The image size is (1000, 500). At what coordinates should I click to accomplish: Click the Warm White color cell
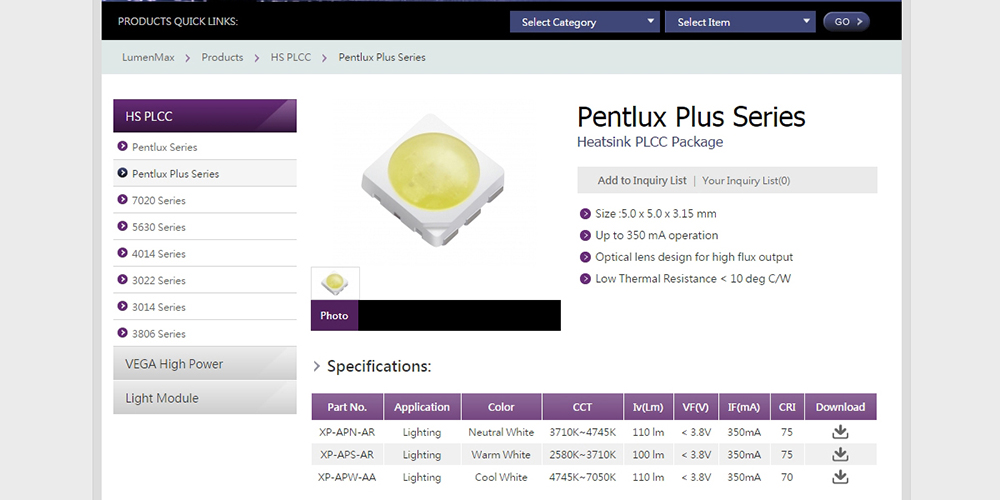[x=501, y=455]
